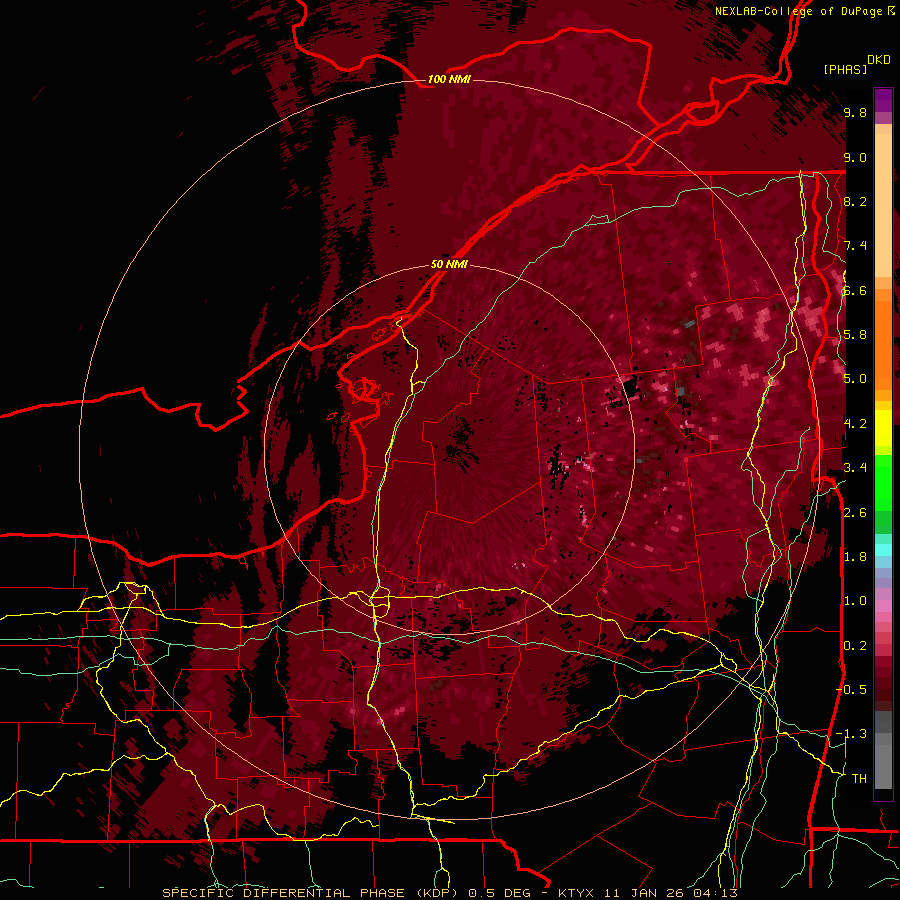Click the "04:13" time in caption

[x=715, y=893]
